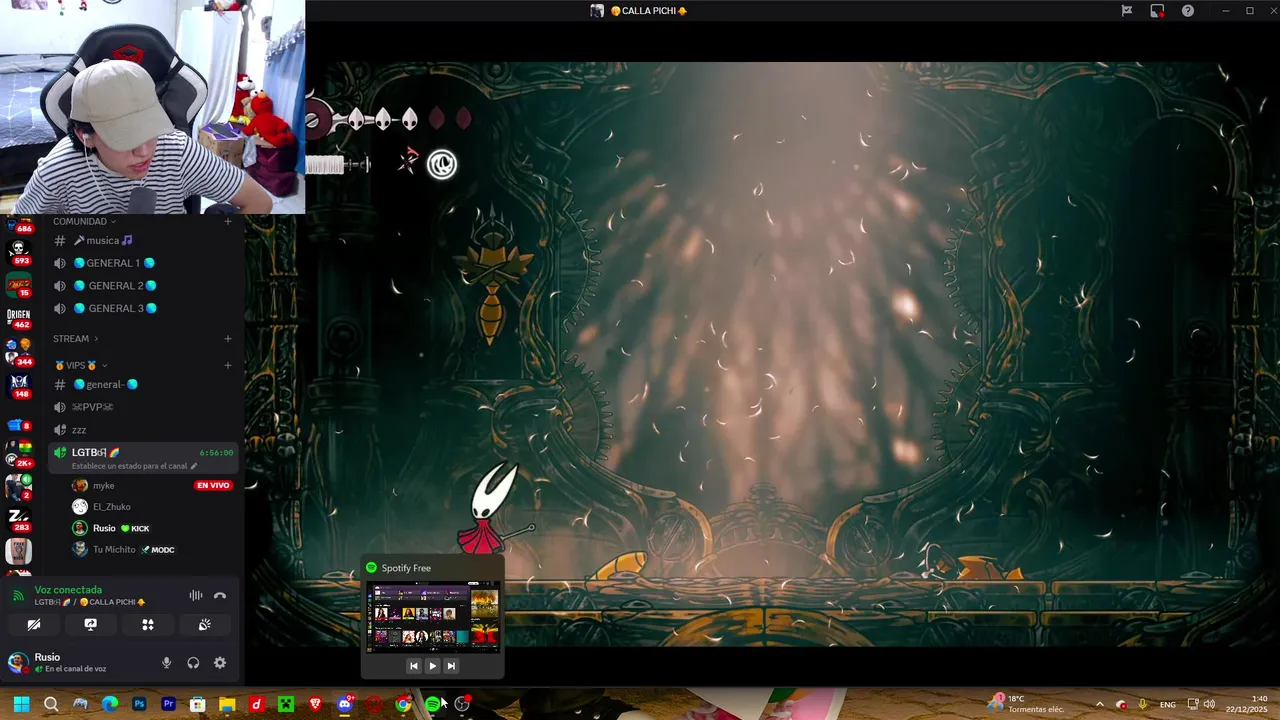
Task: Add a channel to COMUNIDAD category
Action: (x=228, y=221)
